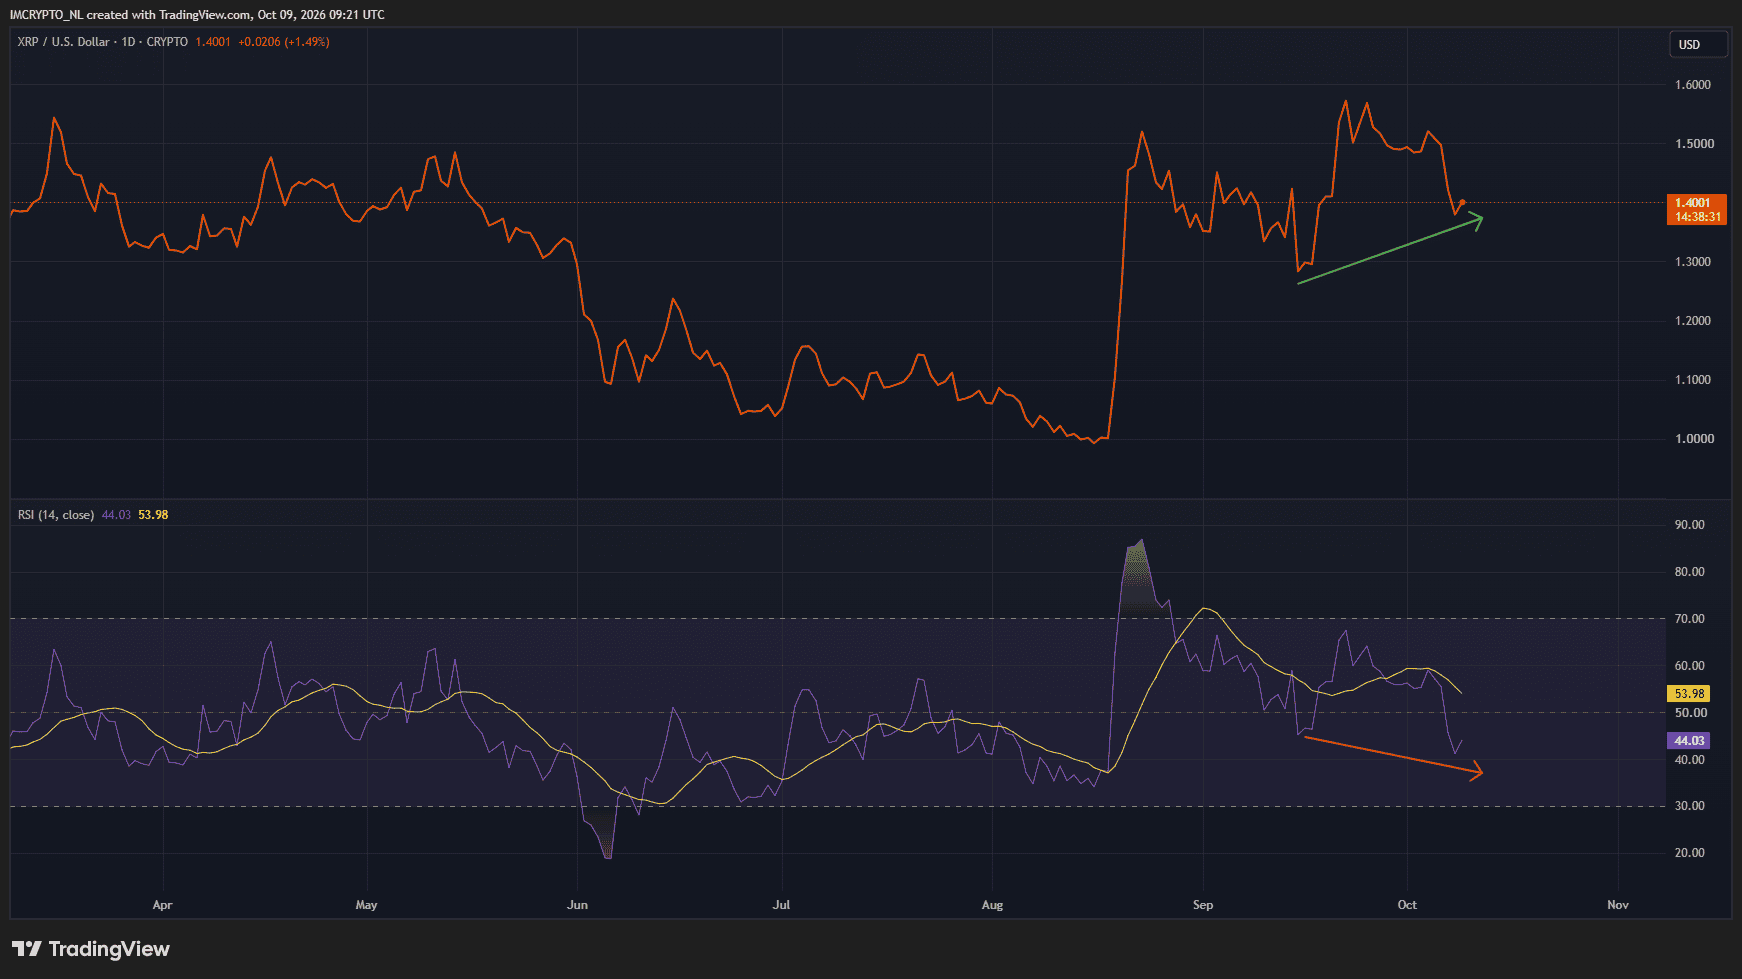Screen dimensions: 1742x979
Task: Click the Oct label on time axis
Action: (x=1407, y=905)
